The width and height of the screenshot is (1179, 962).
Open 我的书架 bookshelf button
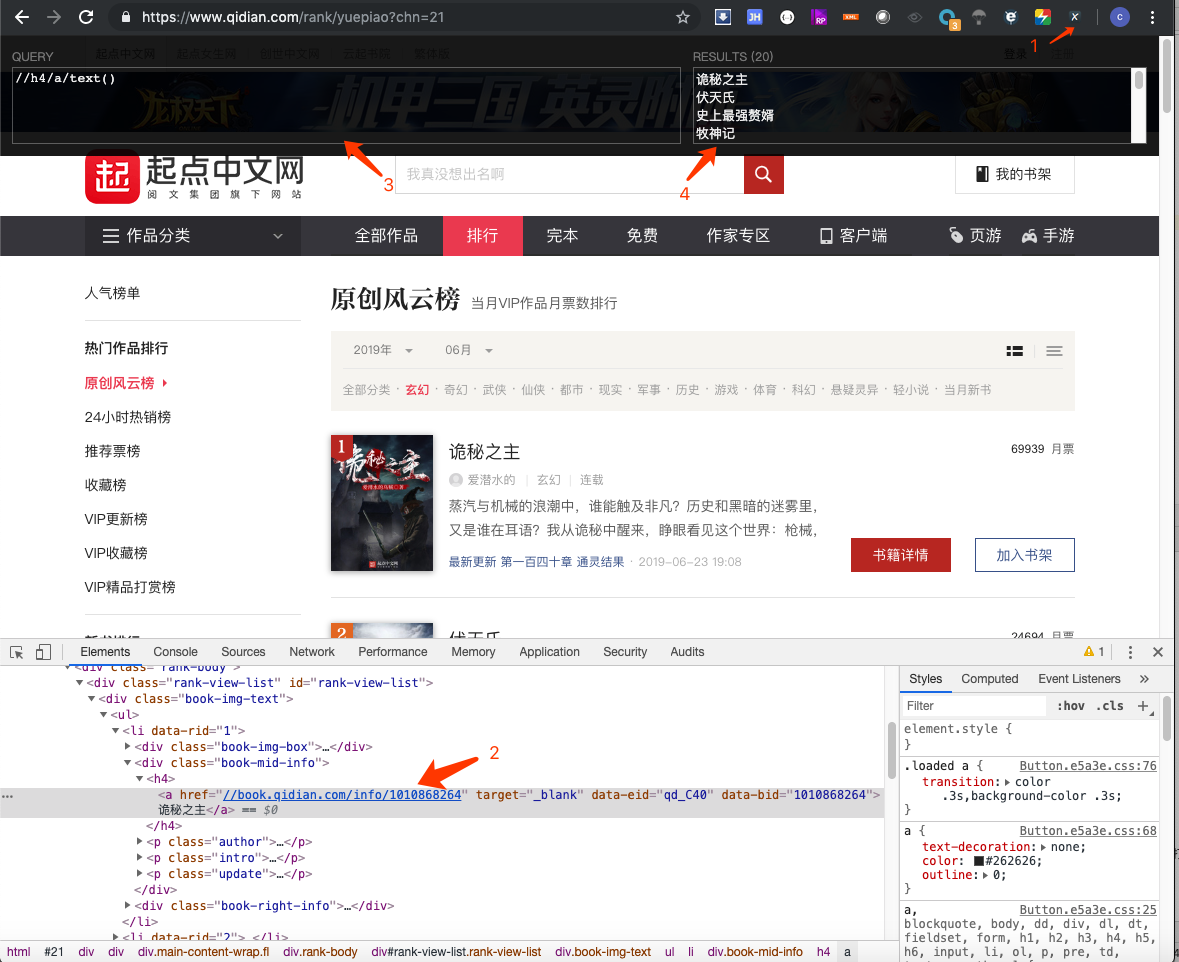click(x=1014, y=174)
